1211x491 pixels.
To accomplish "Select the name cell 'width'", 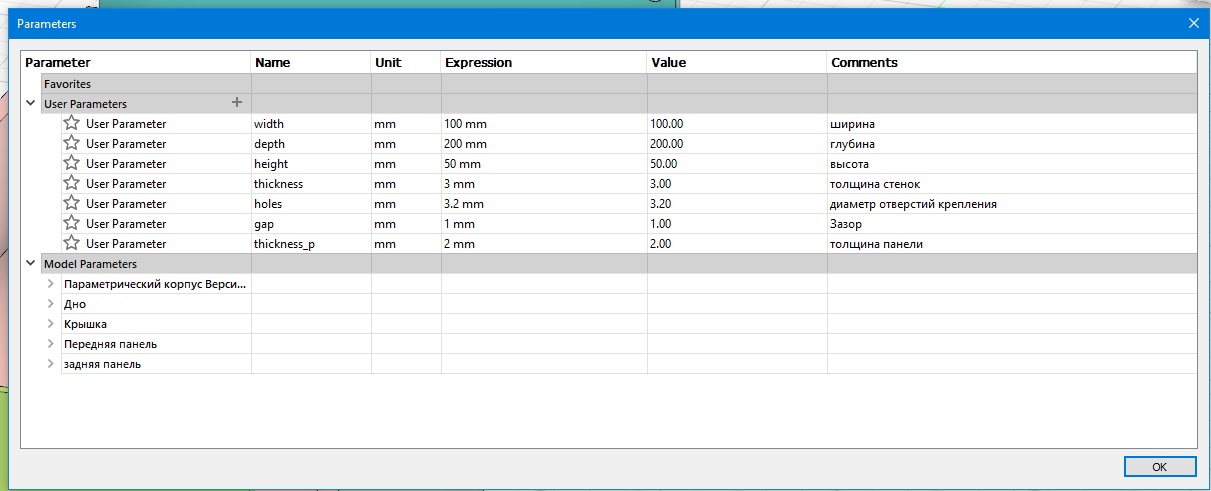I will (x=311, y=124).
